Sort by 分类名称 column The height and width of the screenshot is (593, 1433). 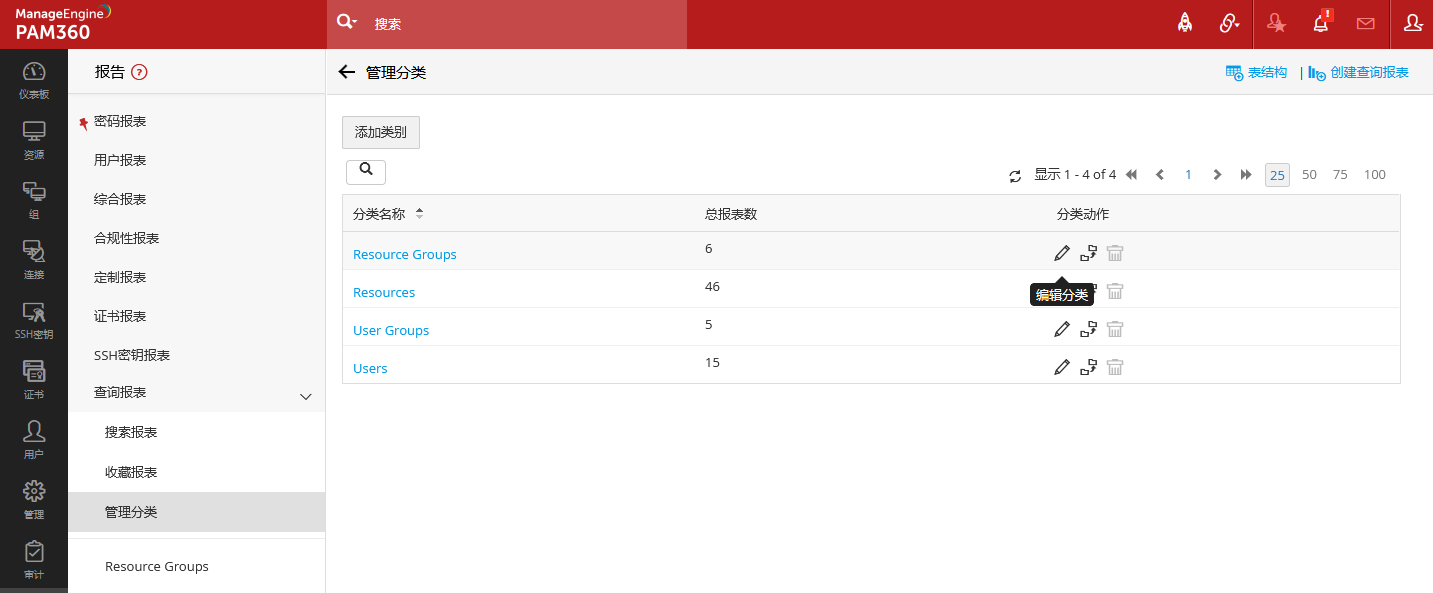(x=419, y=214)
